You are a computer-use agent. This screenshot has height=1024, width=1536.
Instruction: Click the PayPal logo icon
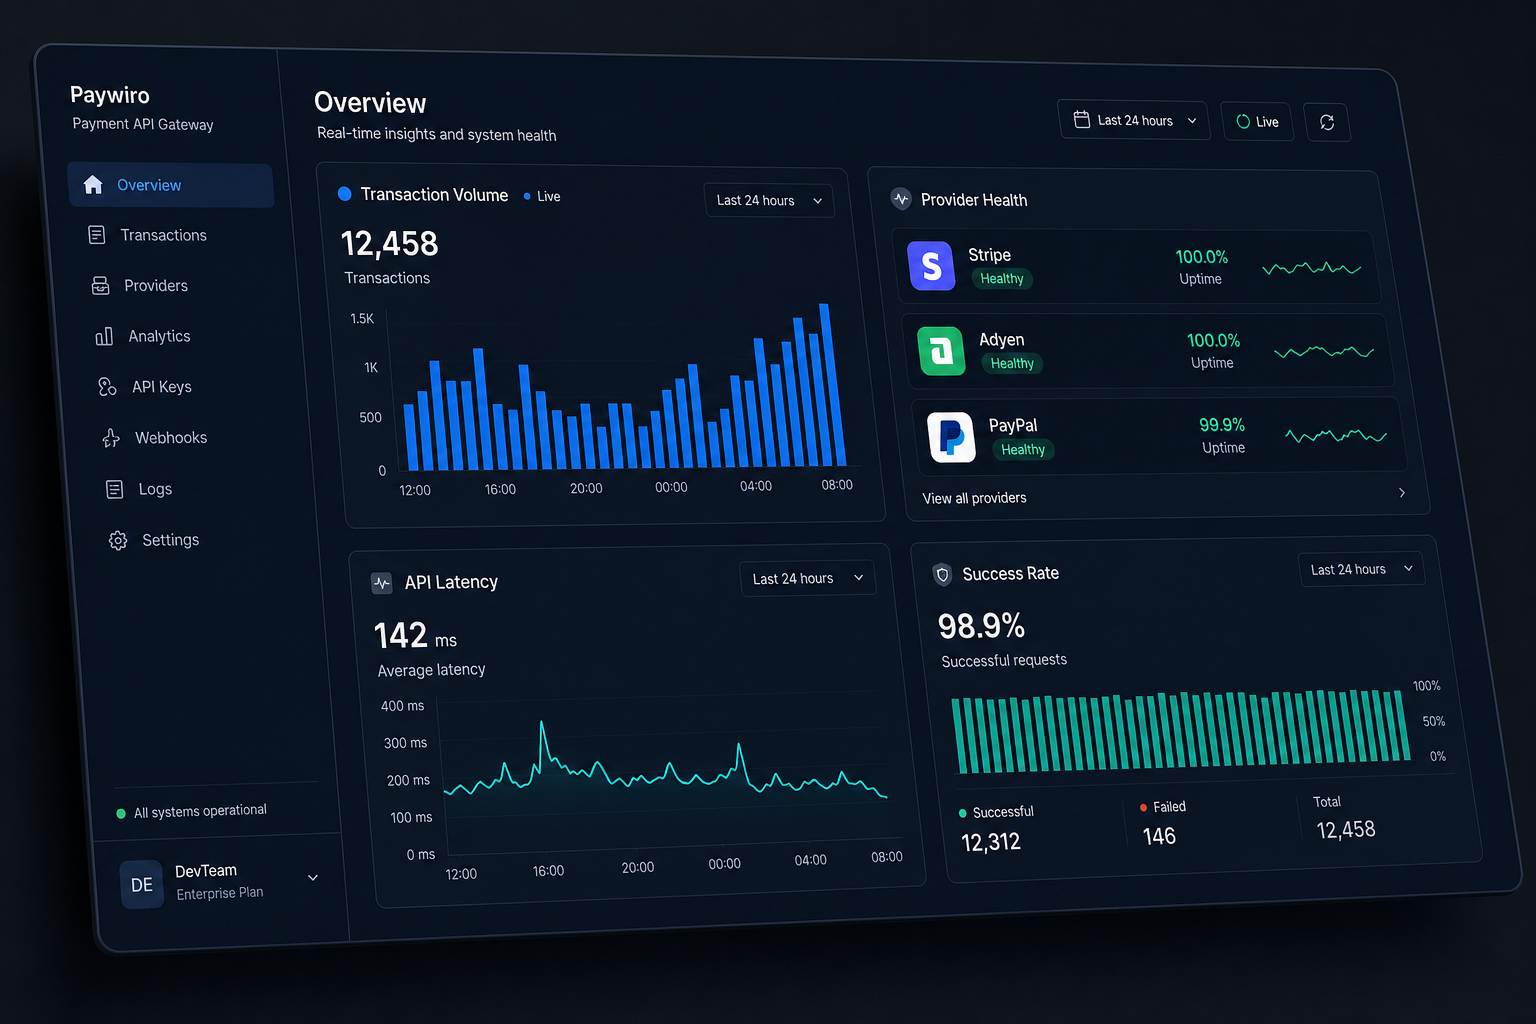952,437
